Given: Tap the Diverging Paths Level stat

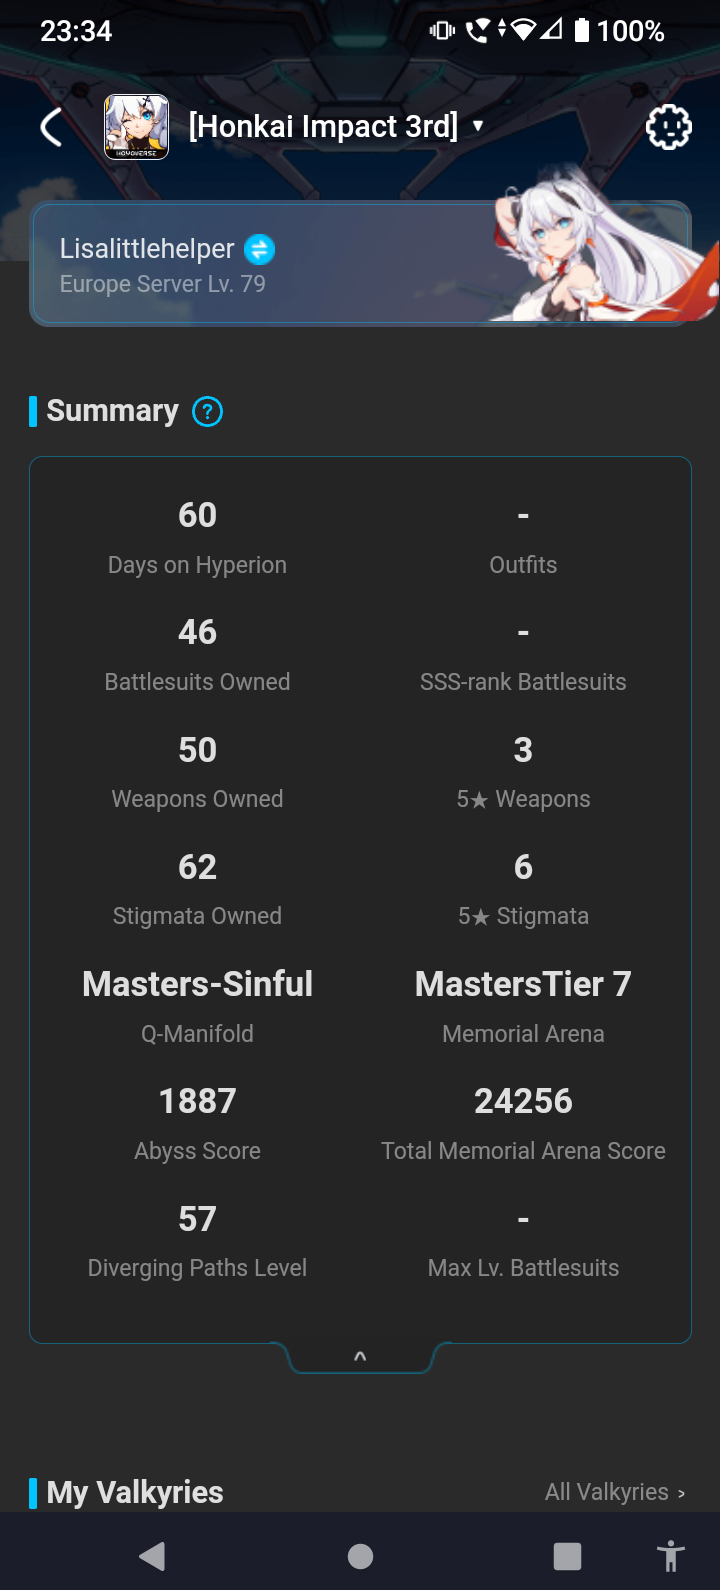Looking at the screenshot, I should tap(197, 1240).
